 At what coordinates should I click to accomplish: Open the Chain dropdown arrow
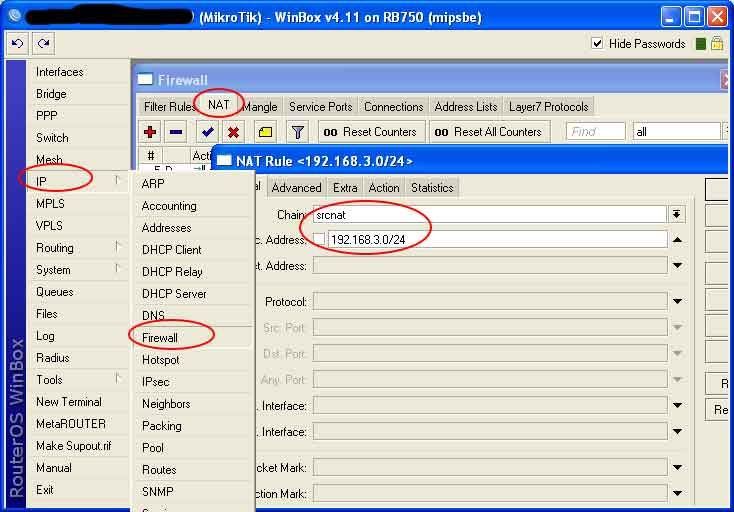click(x=676, y=214)
